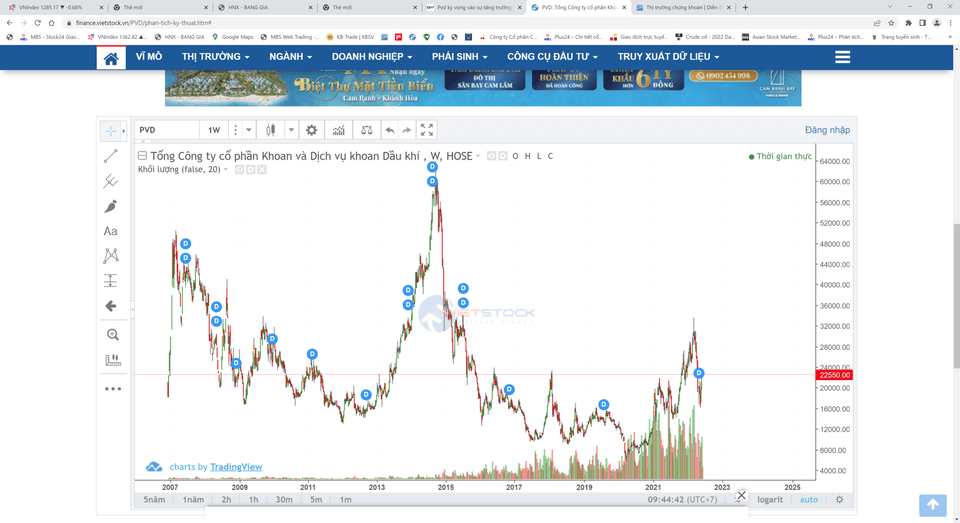Image resolution: width=960 pixels, height=523 pixels.
Task: Open the DOANH NGHIỆP dropdown menu
Action: tap(372, 56)
